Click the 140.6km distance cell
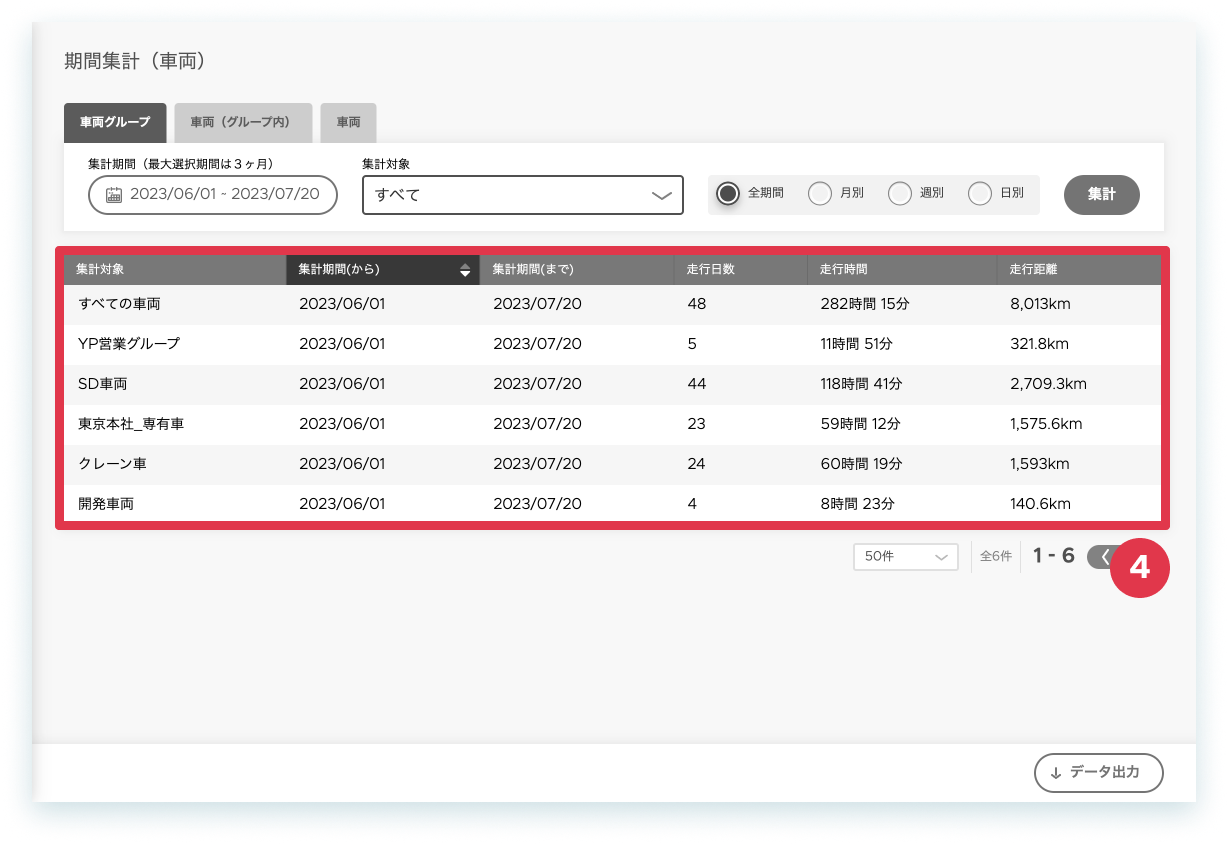The width and height of the screenshot is (1228, 844). click(x=1041, y=504)
